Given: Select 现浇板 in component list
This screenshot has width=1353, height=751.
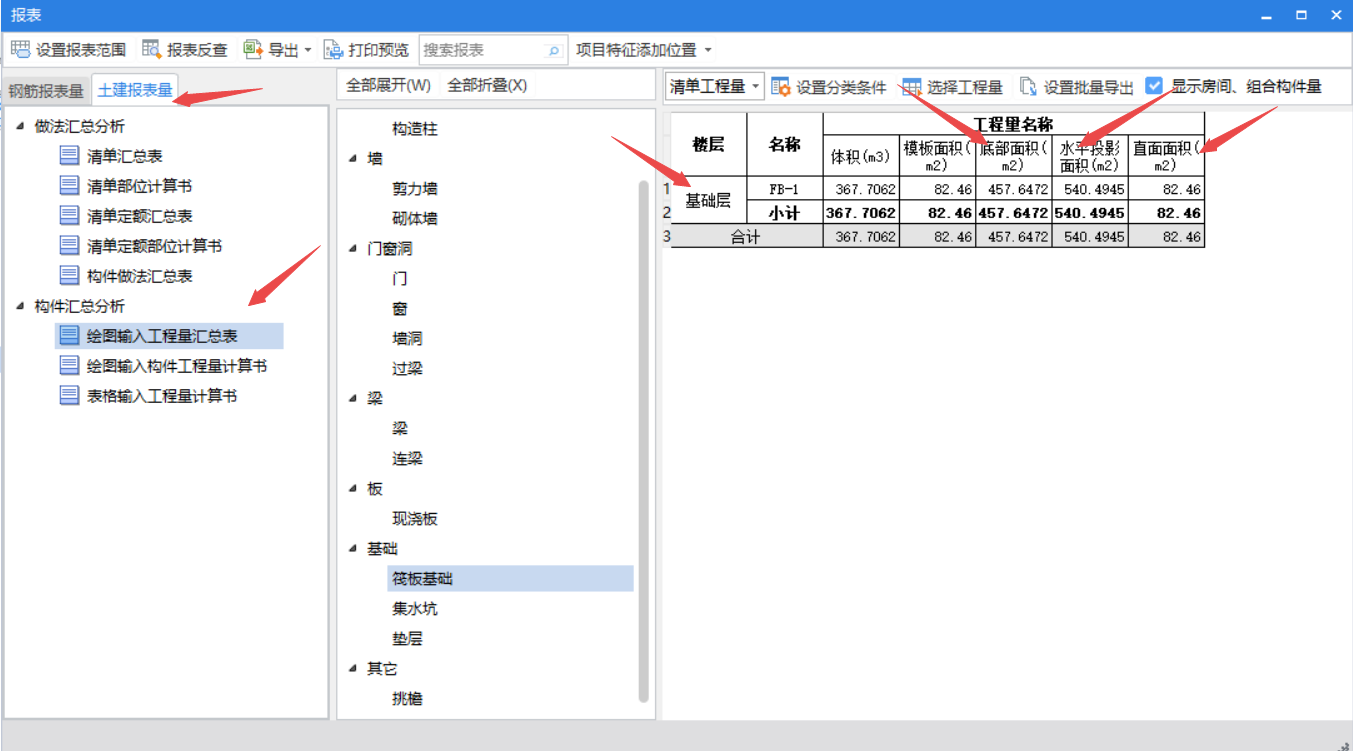Looking at the screenshot, I should coord(415,518).
